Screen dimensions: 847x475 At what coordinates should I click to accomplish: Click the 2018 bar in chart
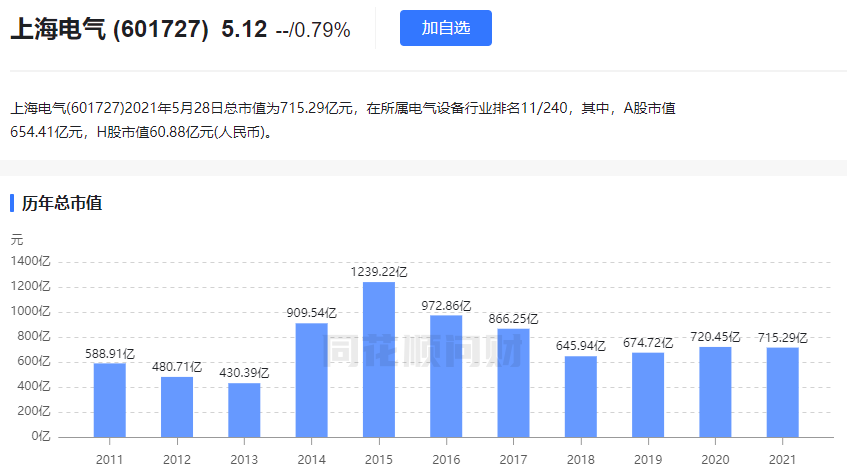pos(581,397)
